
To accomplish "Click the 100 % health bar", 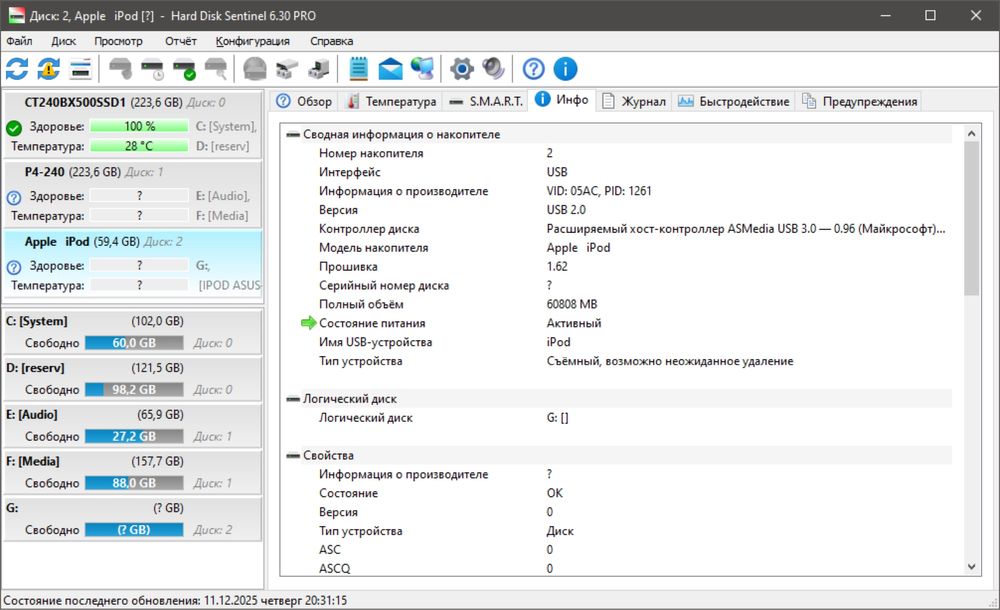I will (139, 126).
